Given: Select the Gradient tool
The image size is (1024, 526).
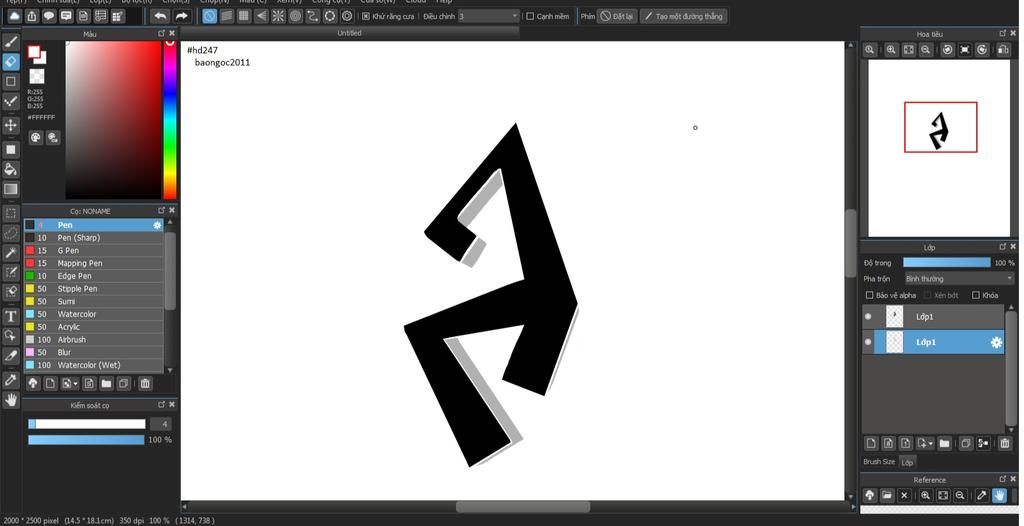Looking at the screenshot, I should 11,189.
